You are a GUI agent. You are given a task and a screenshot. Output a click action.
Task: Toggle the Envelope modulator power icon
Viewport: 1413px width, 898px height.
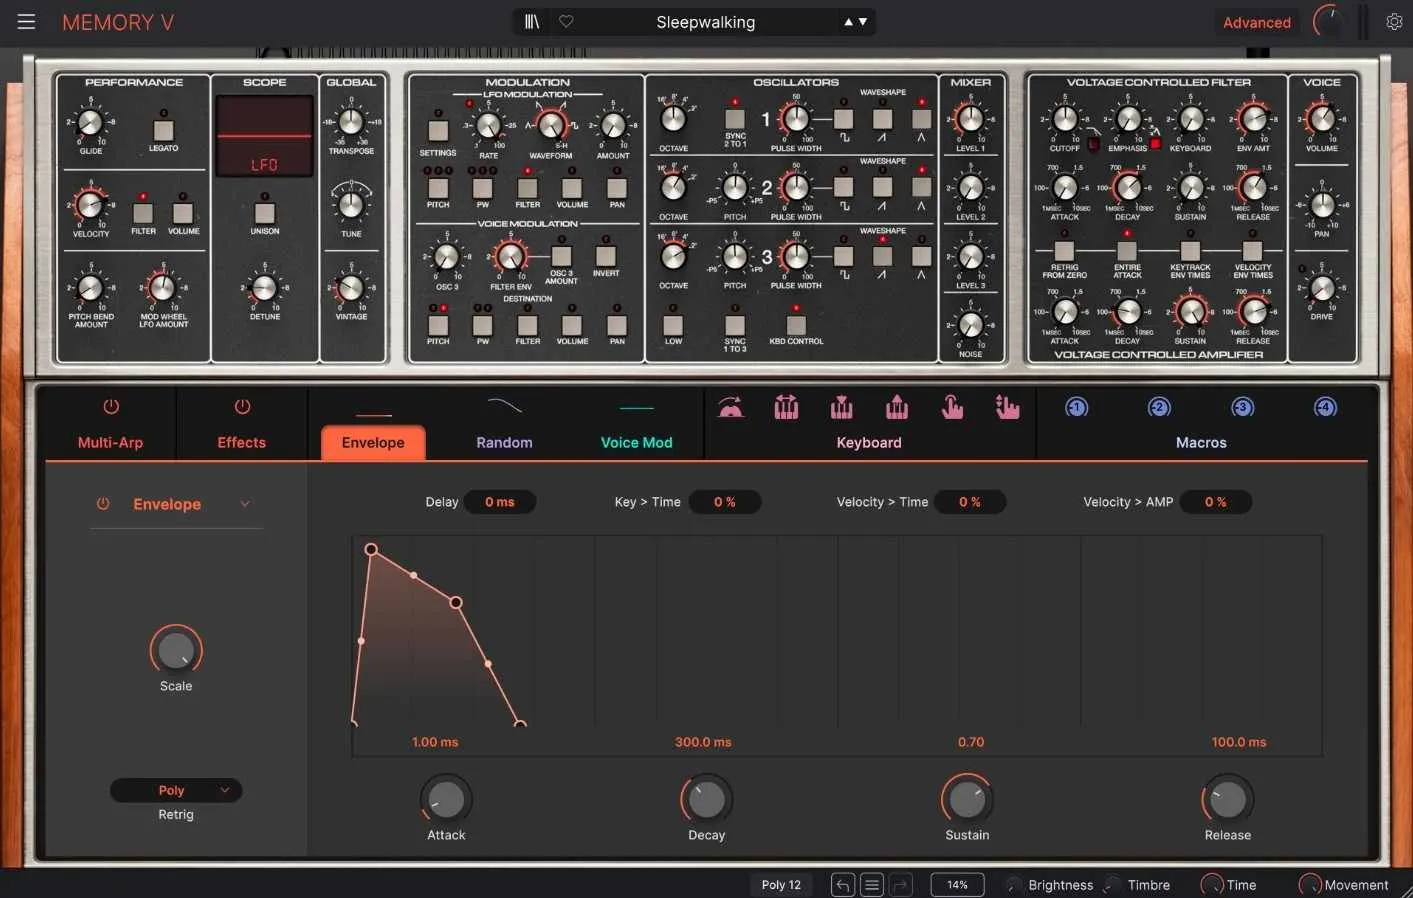coord(103,504)
